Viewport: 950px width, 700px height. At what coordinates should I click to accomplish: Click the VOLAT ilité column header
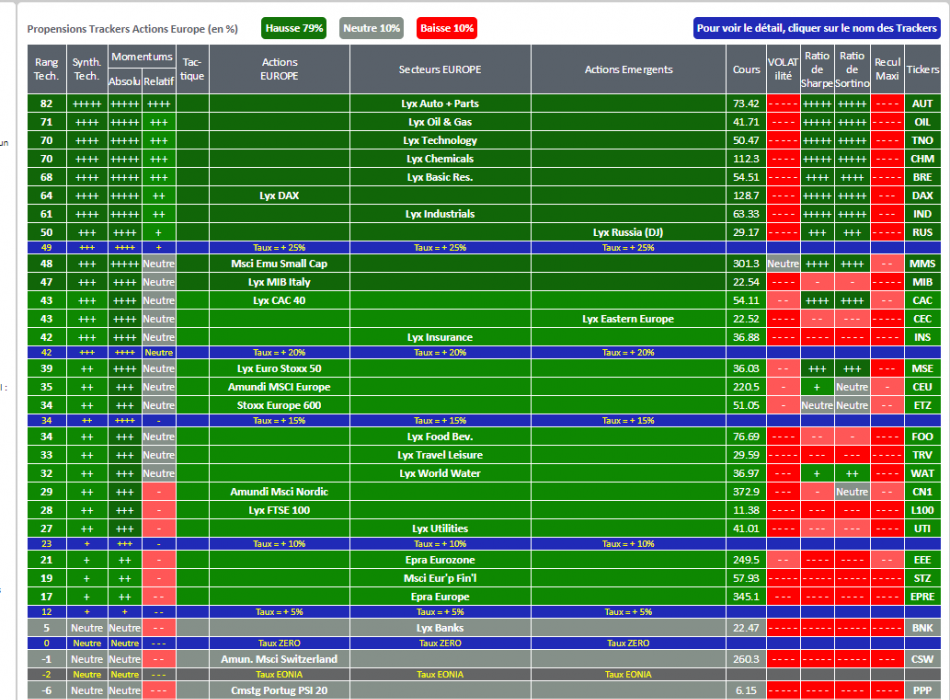(x=783, y=69)
